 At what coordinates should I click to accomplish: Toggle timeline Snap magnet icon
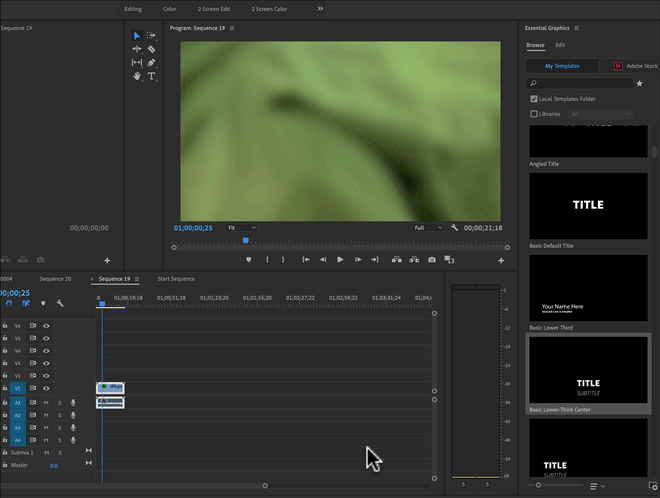point(9,303)
